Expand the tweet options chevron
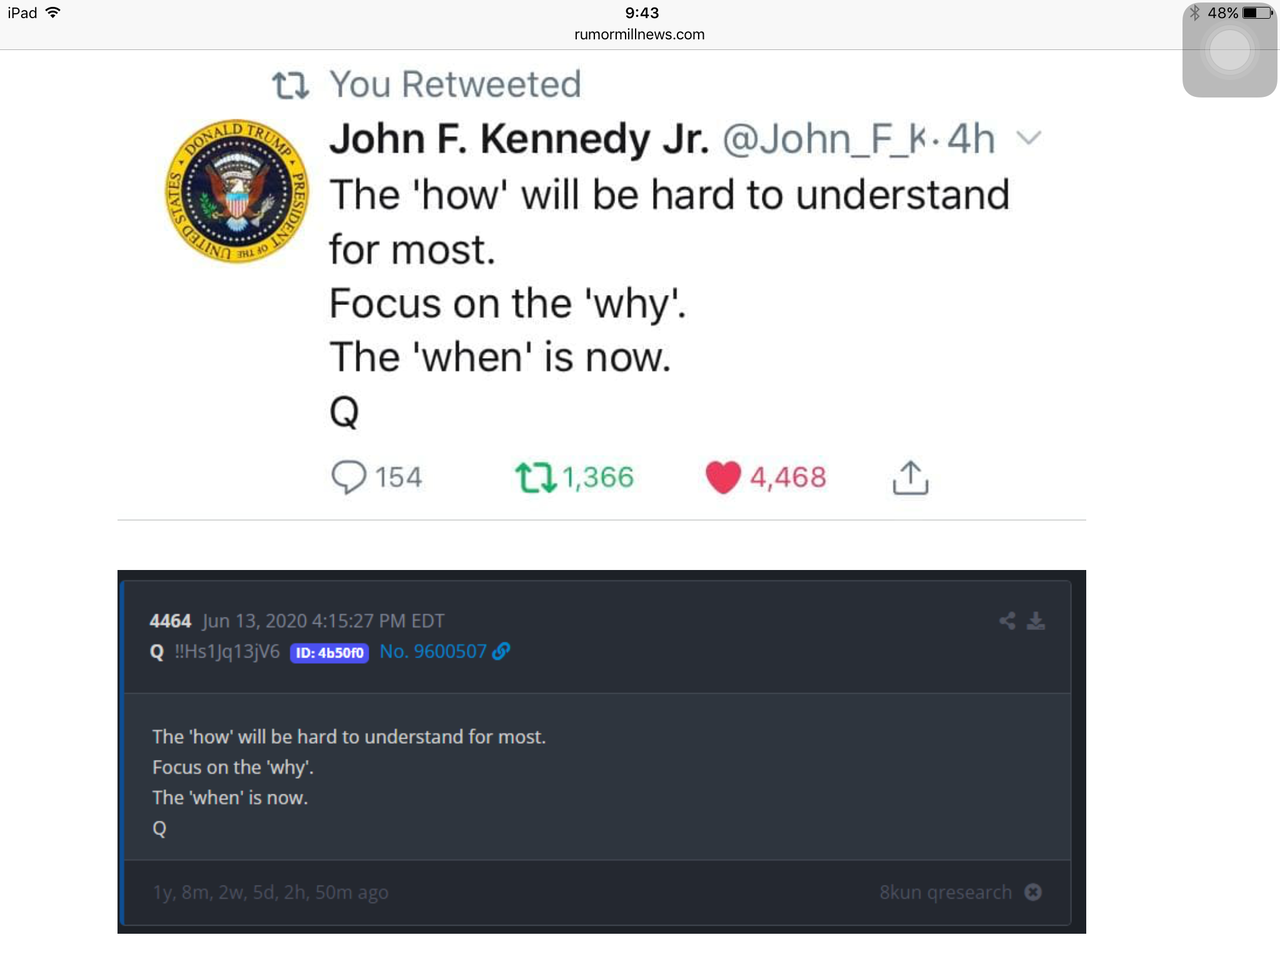 (1029, 138)
